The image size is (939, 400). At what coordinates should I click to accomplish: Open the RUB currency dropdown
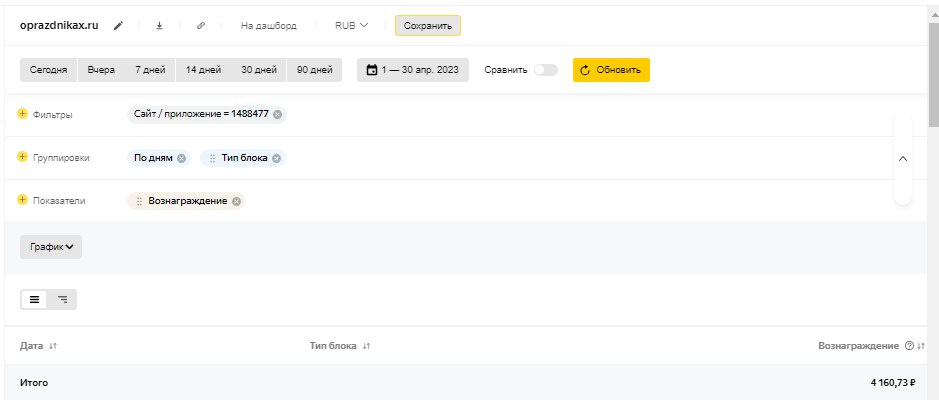click(352, 26)
